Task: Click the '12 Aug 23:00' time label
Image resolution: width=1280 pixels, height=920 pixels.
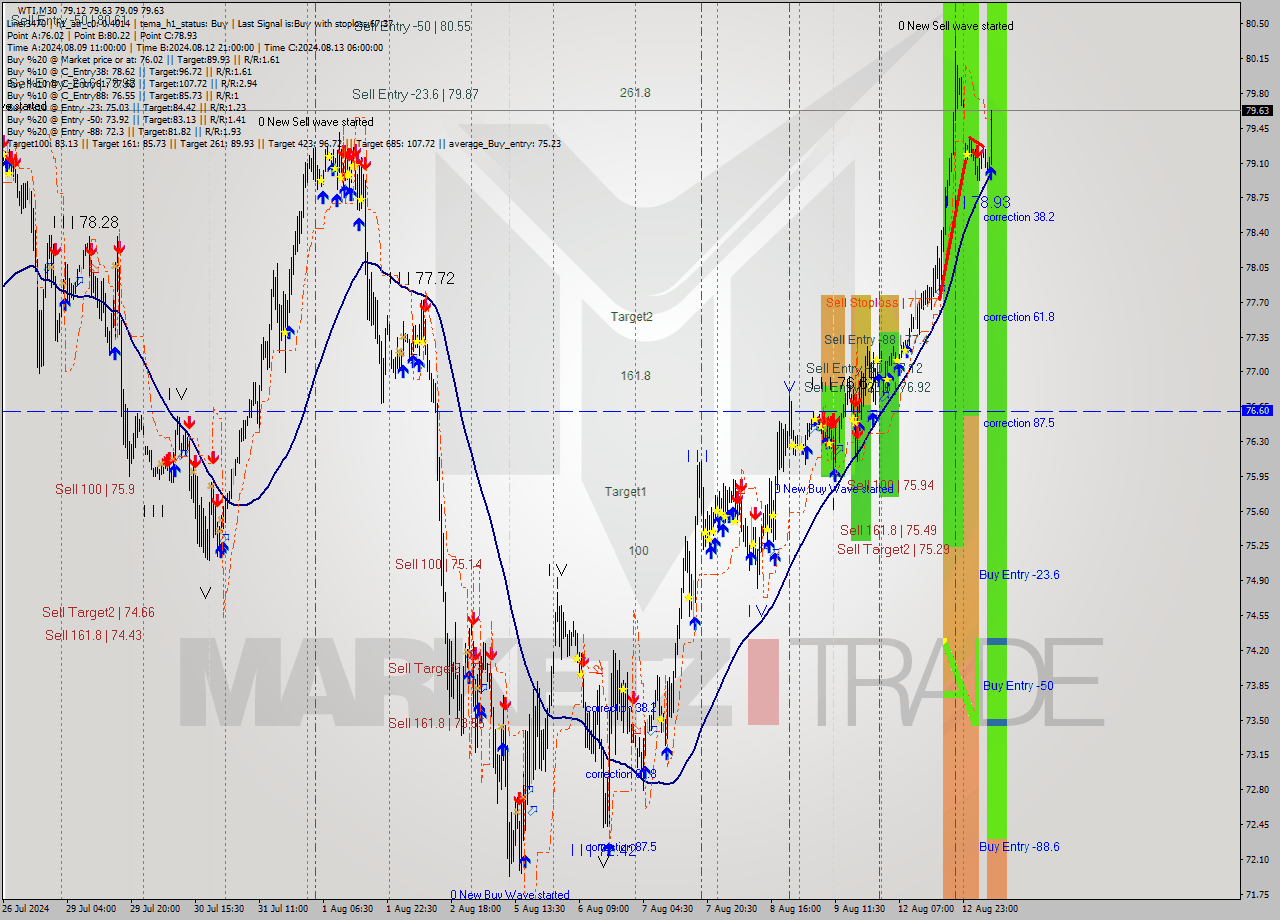Action: point(989,909)
